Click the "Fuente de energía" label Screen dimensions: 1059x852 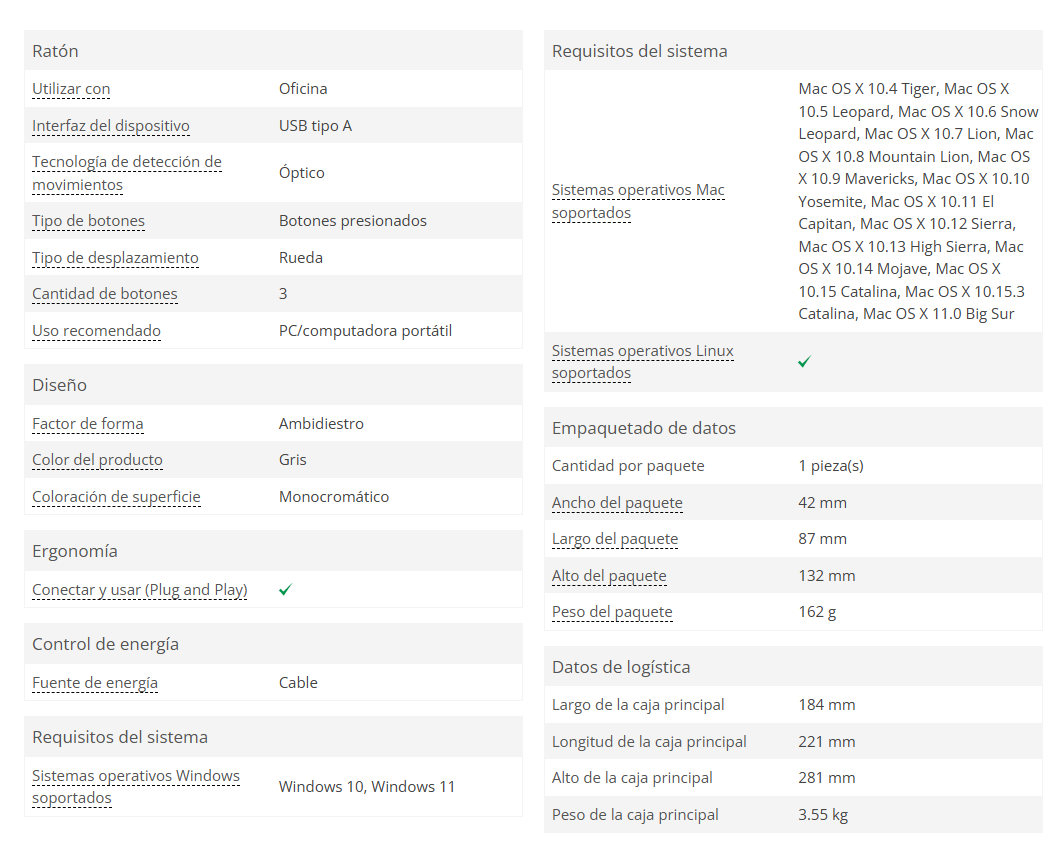pos(95,683)
